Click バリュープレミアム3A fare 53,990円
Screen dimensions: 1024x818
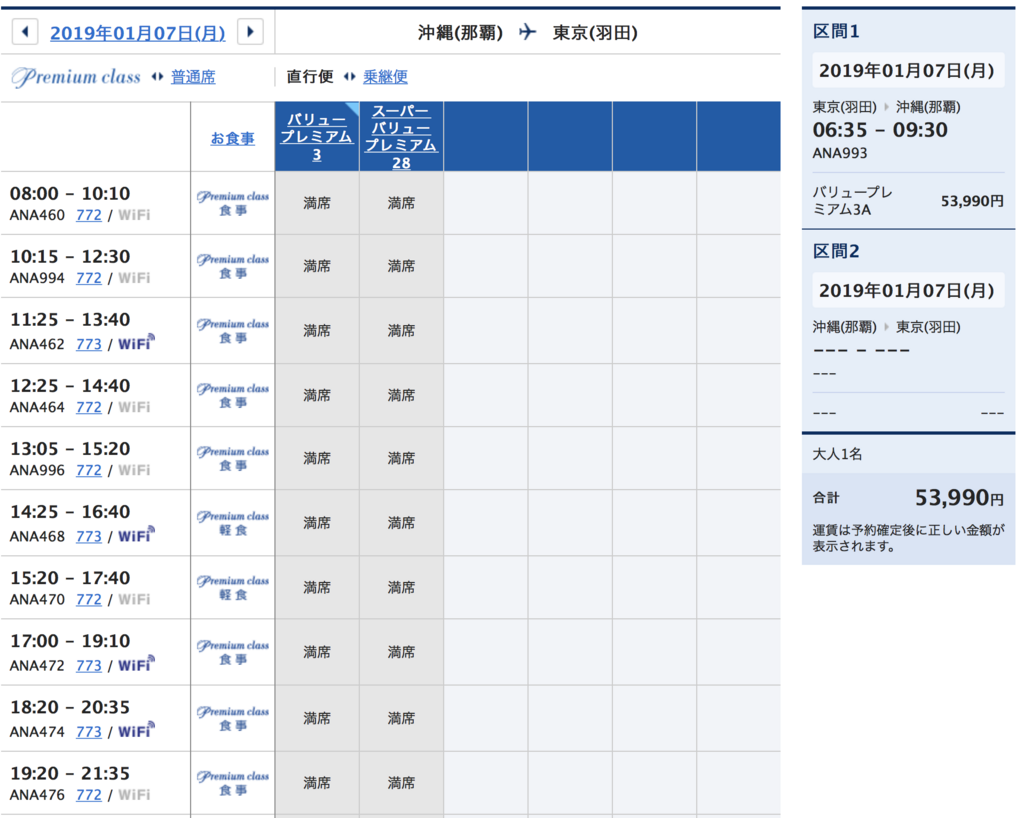(908, 201)
